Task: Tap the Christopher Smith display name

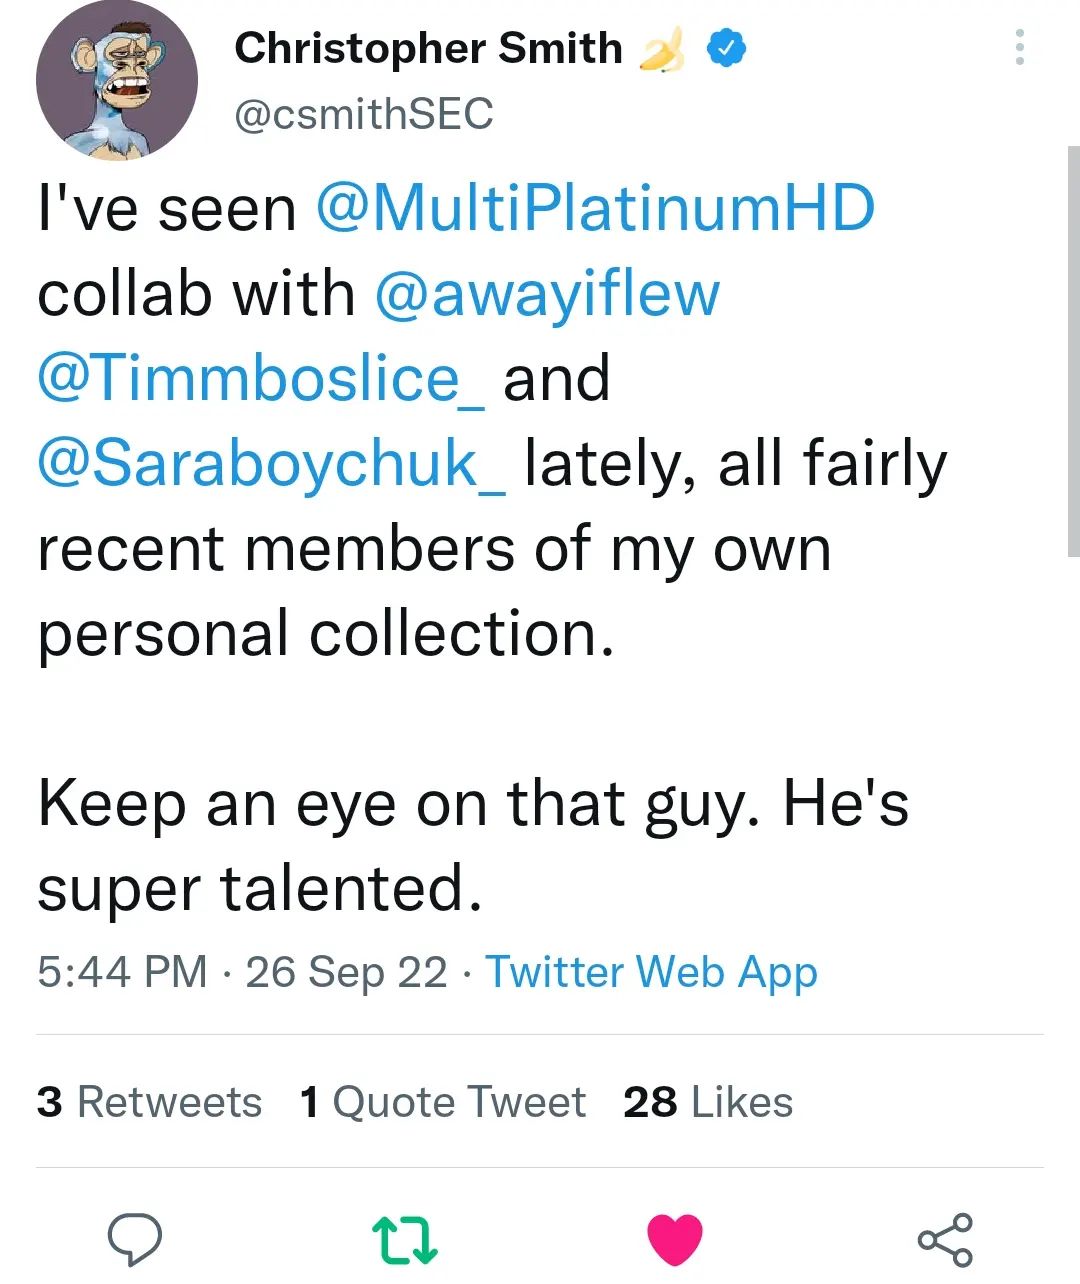Action: pyautogui.click(x=428, y=48)
